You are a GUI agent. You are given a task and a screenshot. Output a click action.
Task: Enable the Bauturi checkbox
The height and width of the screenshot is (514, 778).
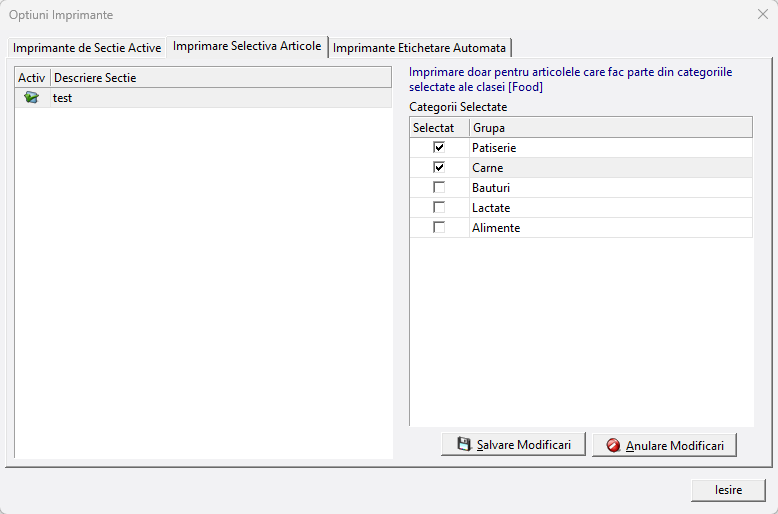click(x=439, y=187)
